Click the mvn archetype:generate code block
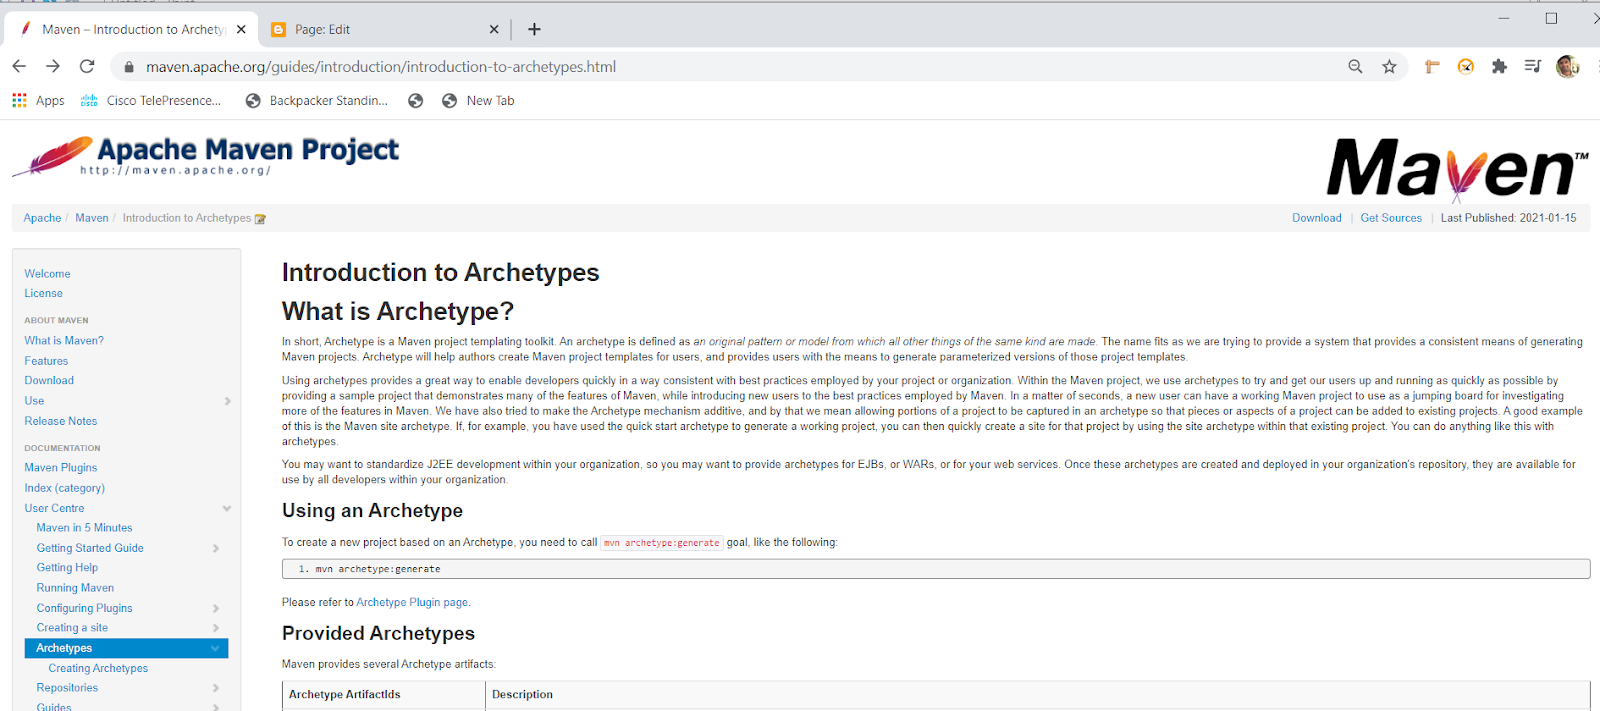1600x711 pixels. pos(936,569)
